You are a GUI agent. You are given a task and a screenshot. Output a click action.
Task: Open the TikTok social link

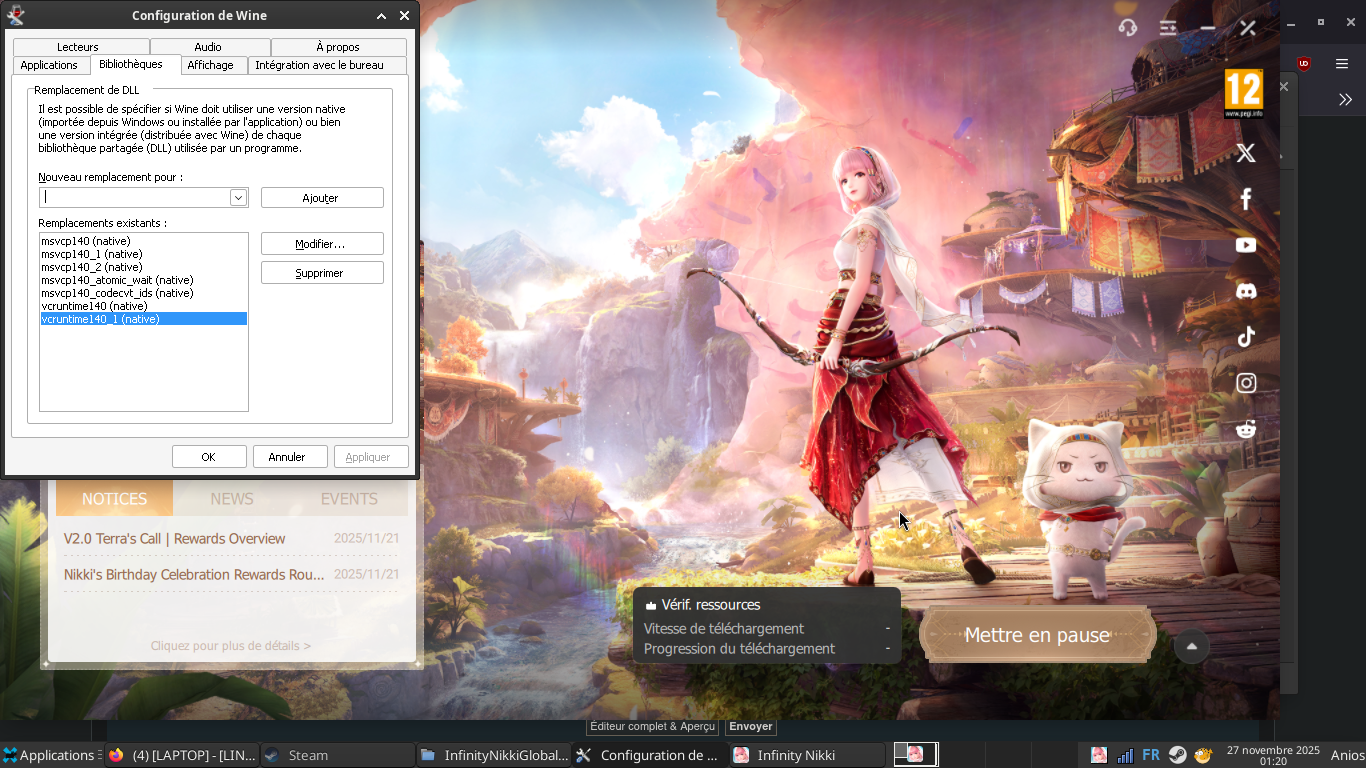pos(1246,337)
